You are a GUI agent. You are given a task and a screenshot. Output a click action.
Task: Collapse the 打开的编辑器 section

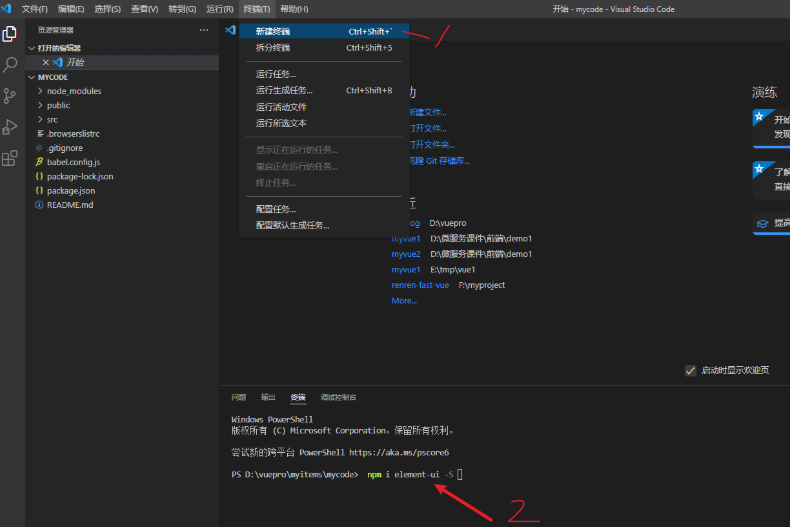(x=32, y=48)
